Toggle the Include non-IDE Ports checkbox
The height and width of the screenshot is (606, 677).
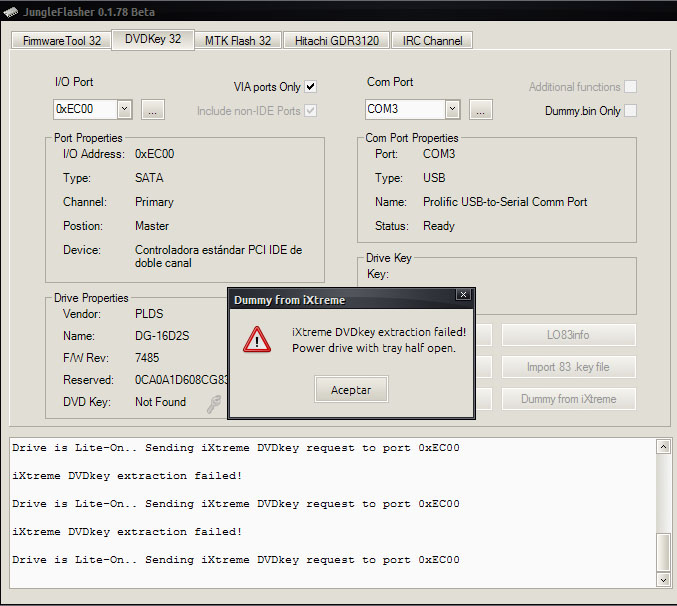pos(311,111)
